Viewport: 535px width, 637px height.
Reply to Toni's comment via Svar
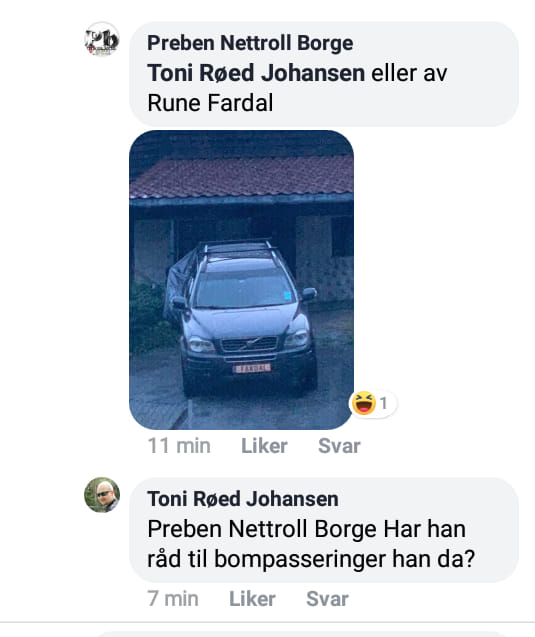pyautogui.click(x=327, y=599)
